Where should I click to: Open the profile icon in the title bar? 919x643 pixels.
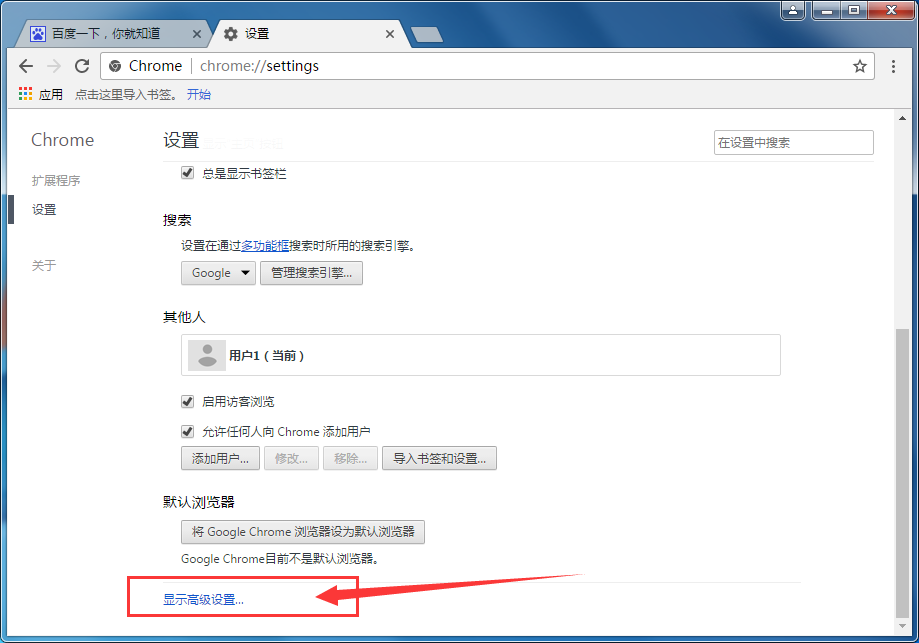coord(793,10)
